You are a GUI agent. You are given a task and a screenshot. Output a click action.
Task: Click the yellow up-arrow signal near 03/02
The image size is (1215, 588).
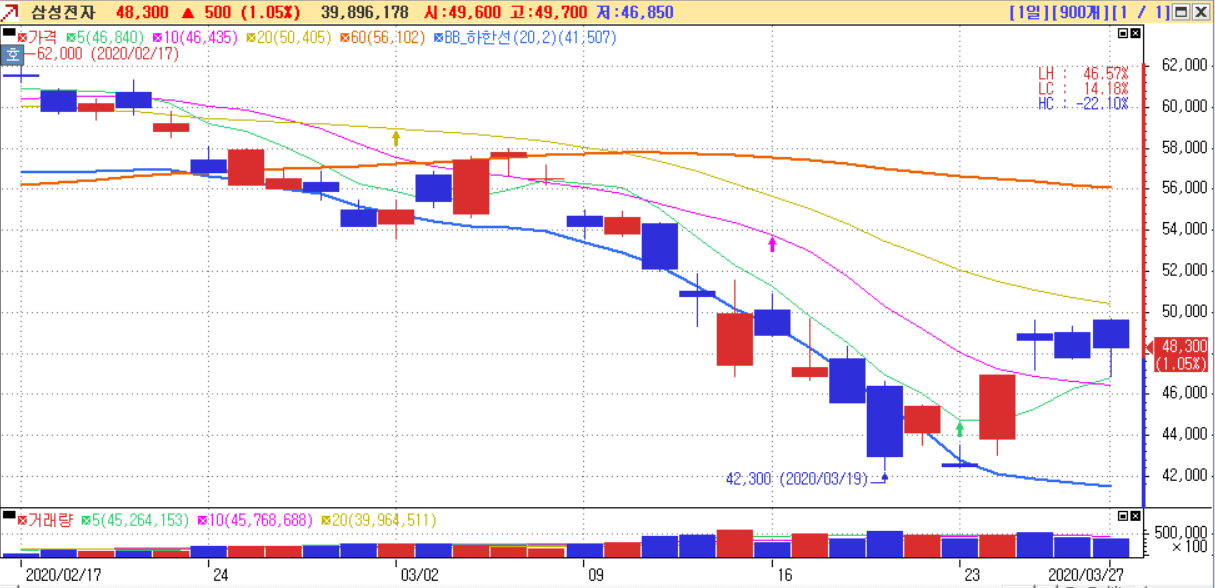tap(396, 138)
